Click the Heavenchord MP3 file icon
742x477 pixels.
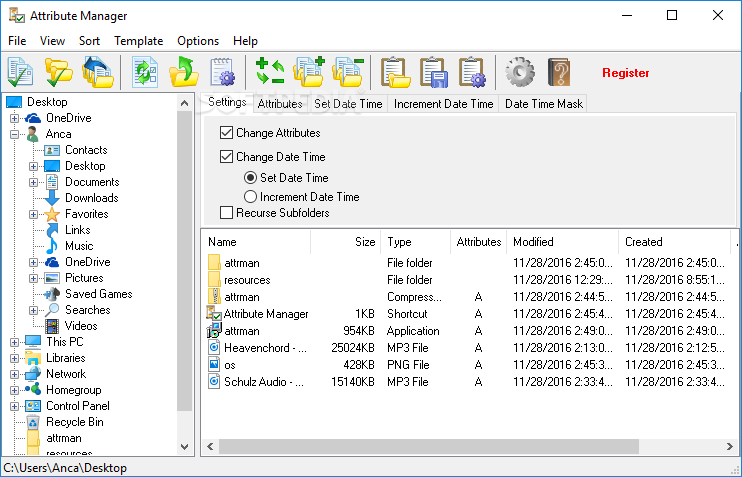pos(214,348)
